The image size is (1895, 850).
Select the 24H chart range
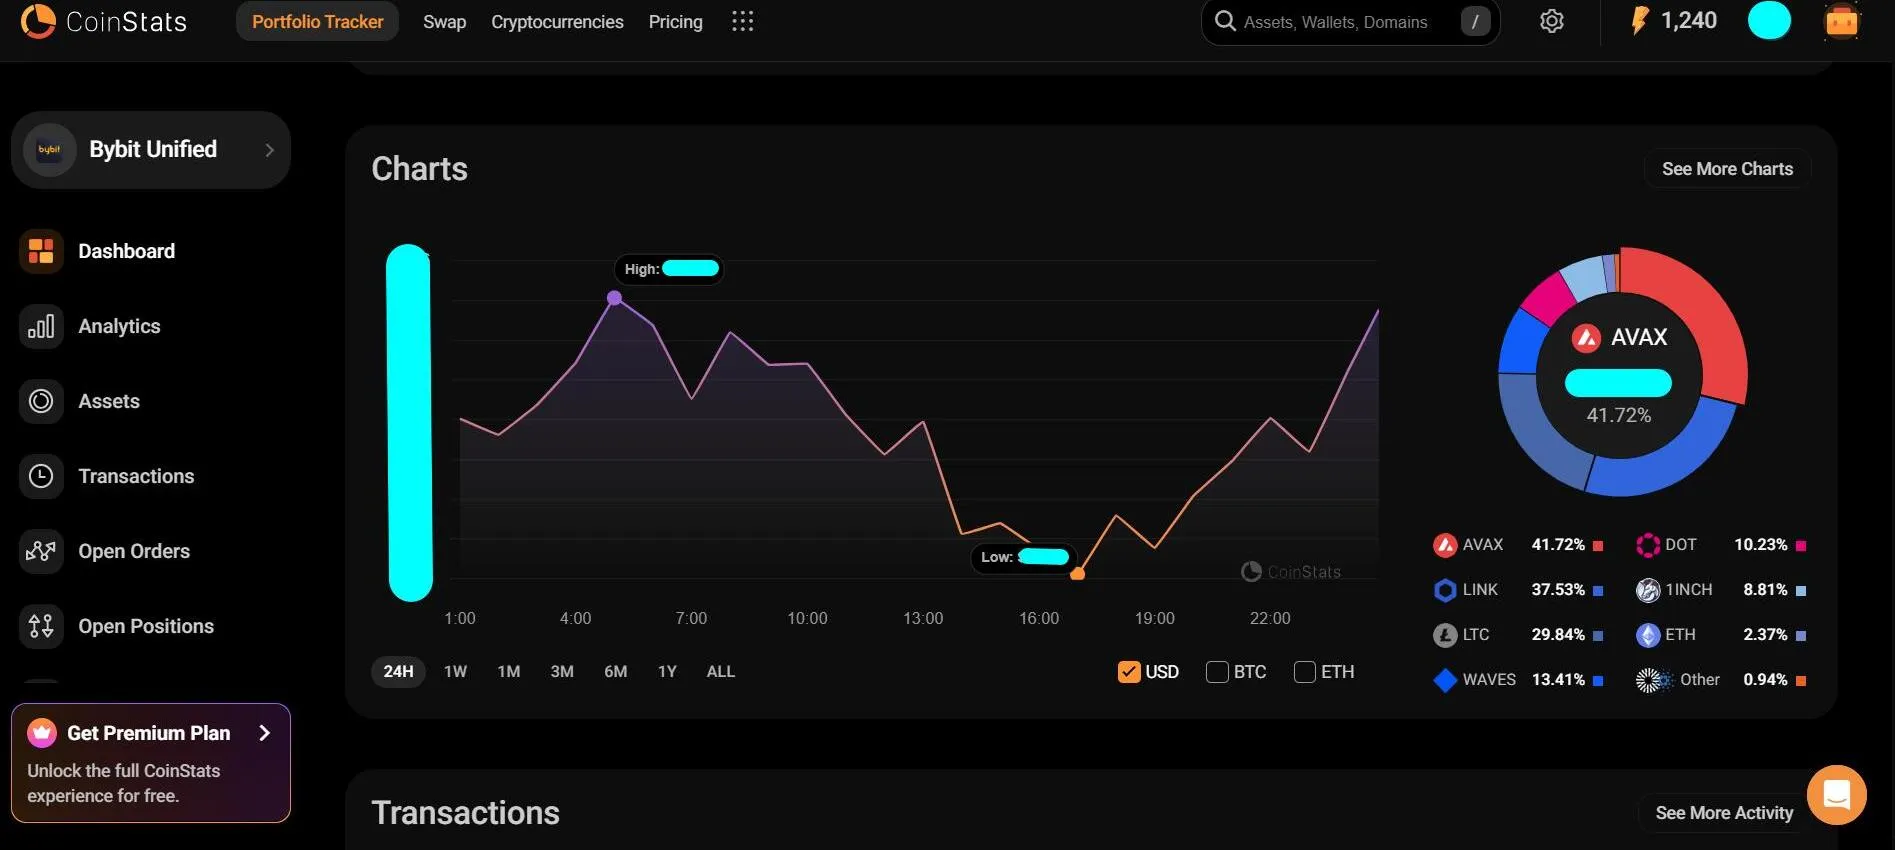[x=398, y=672]
